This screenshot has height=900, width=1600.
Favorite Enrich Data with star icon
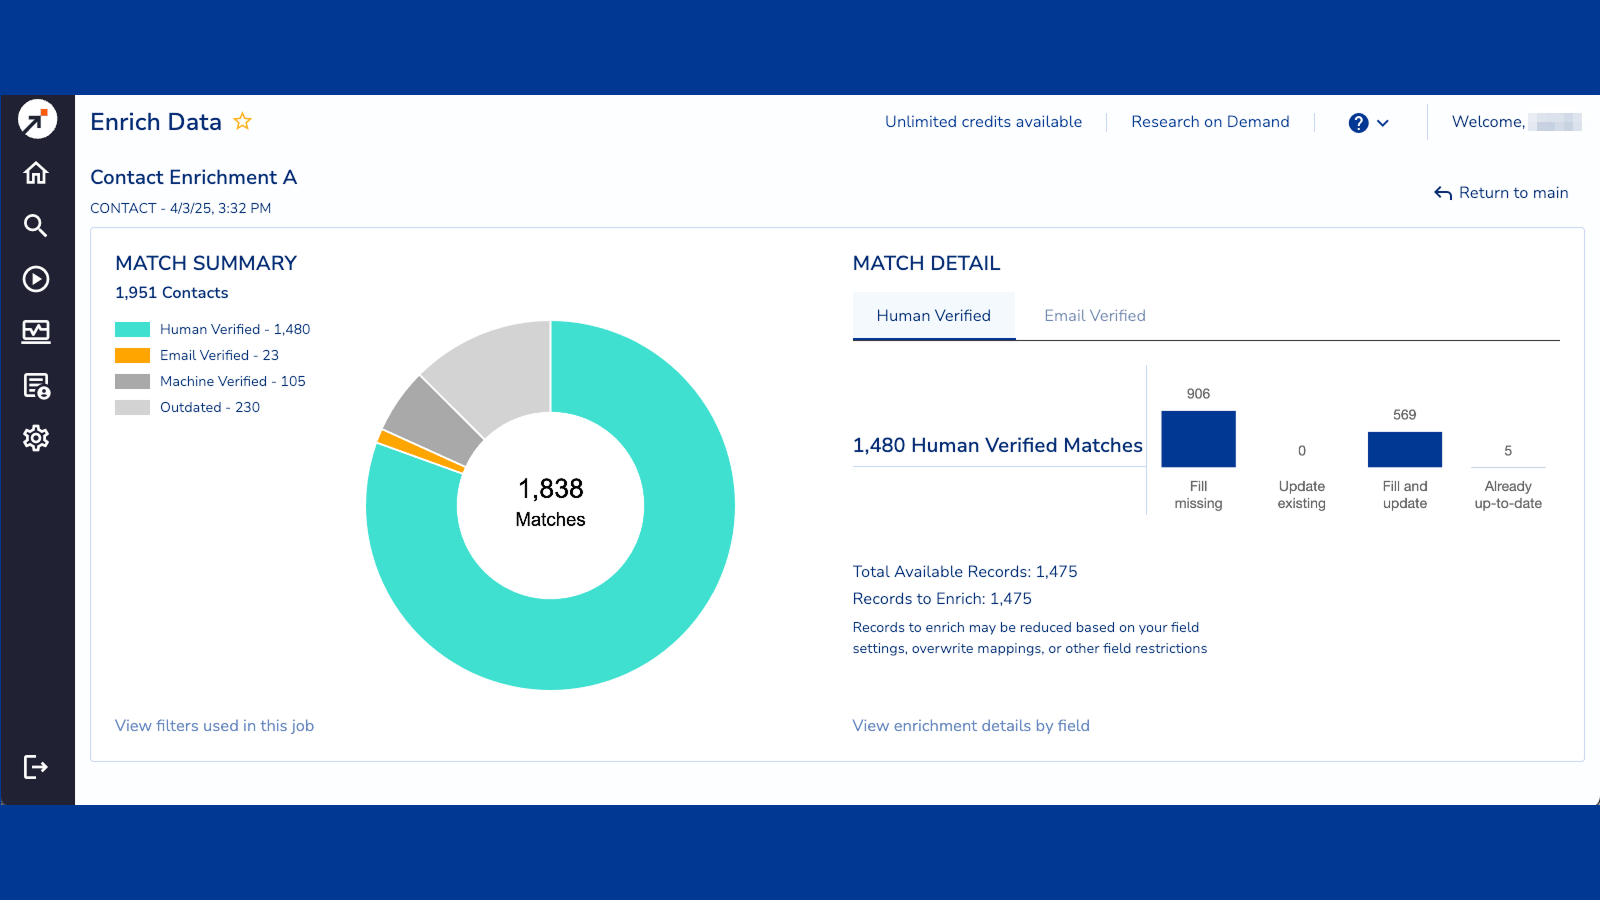242,122
